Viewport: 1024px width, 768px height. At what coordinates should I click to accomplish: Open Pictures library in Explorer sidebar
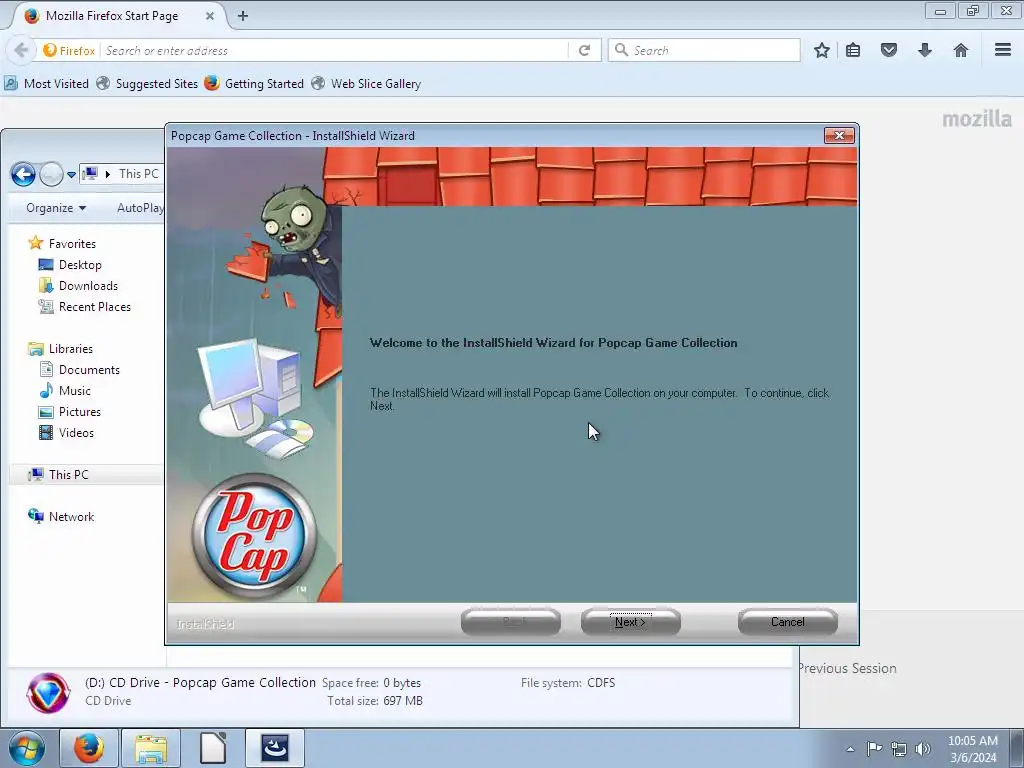click(70, 411)
